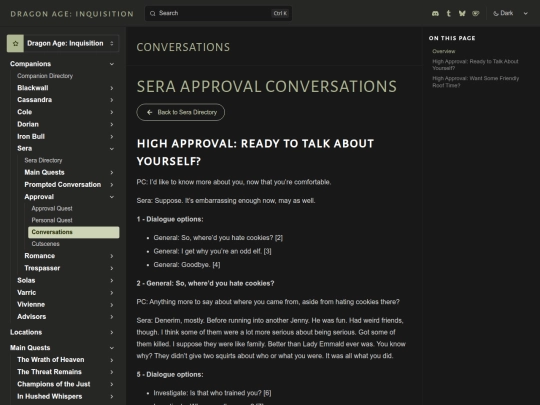Open the Dragon Age: Inquisition version selector

point(63,43)
